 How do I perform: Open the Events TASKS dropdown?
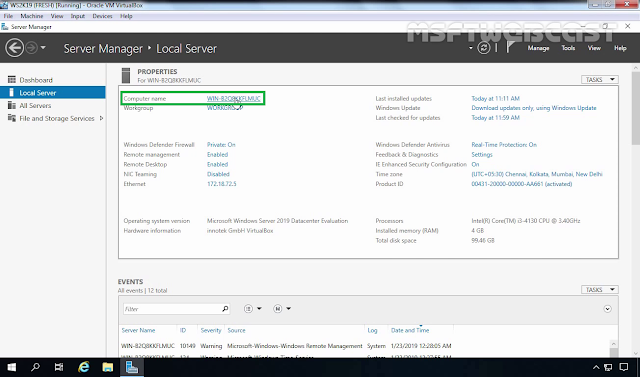pyautogui.click(x=600, y=290)
